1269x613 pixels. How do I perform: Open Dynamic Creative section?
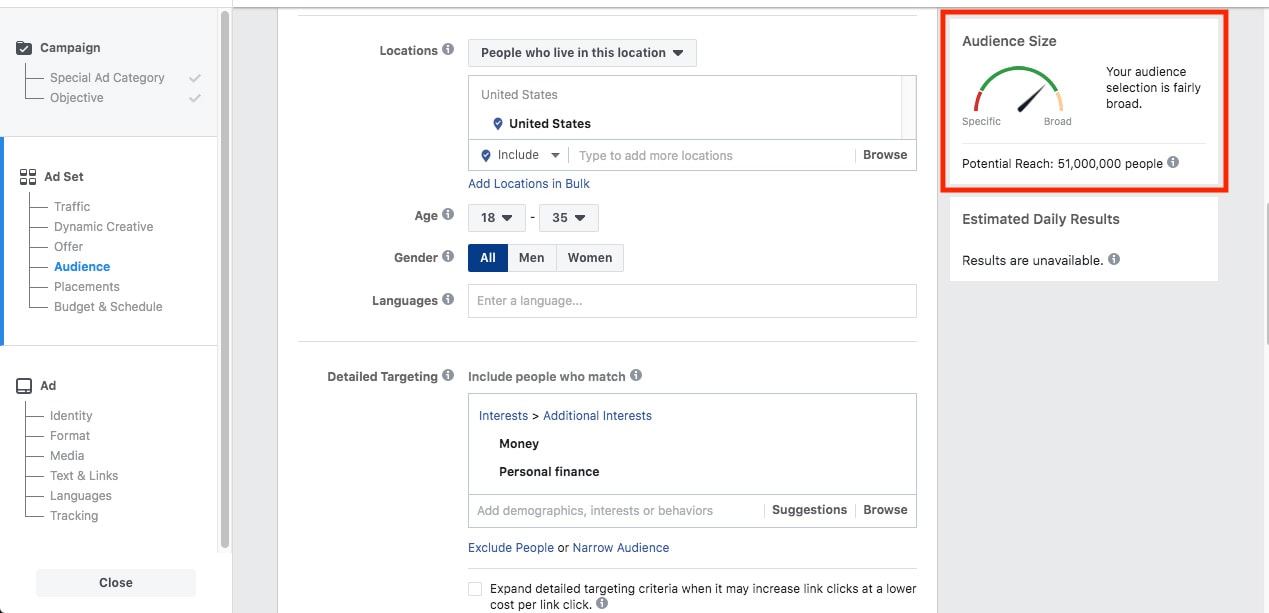(104, 226)
